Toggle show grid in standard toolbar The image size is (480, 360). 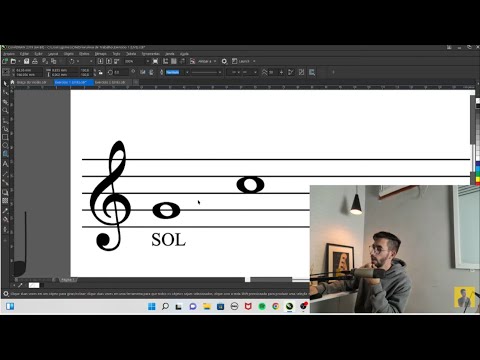pyautogui.click(x=174, y=61)
